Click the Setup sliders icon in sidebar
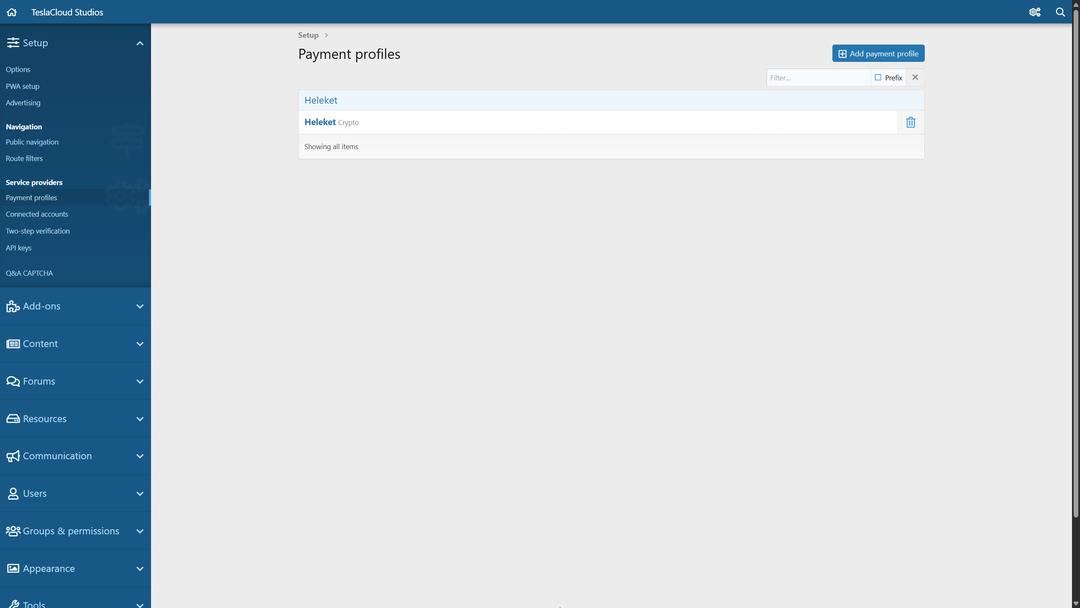 pos(12,42)
